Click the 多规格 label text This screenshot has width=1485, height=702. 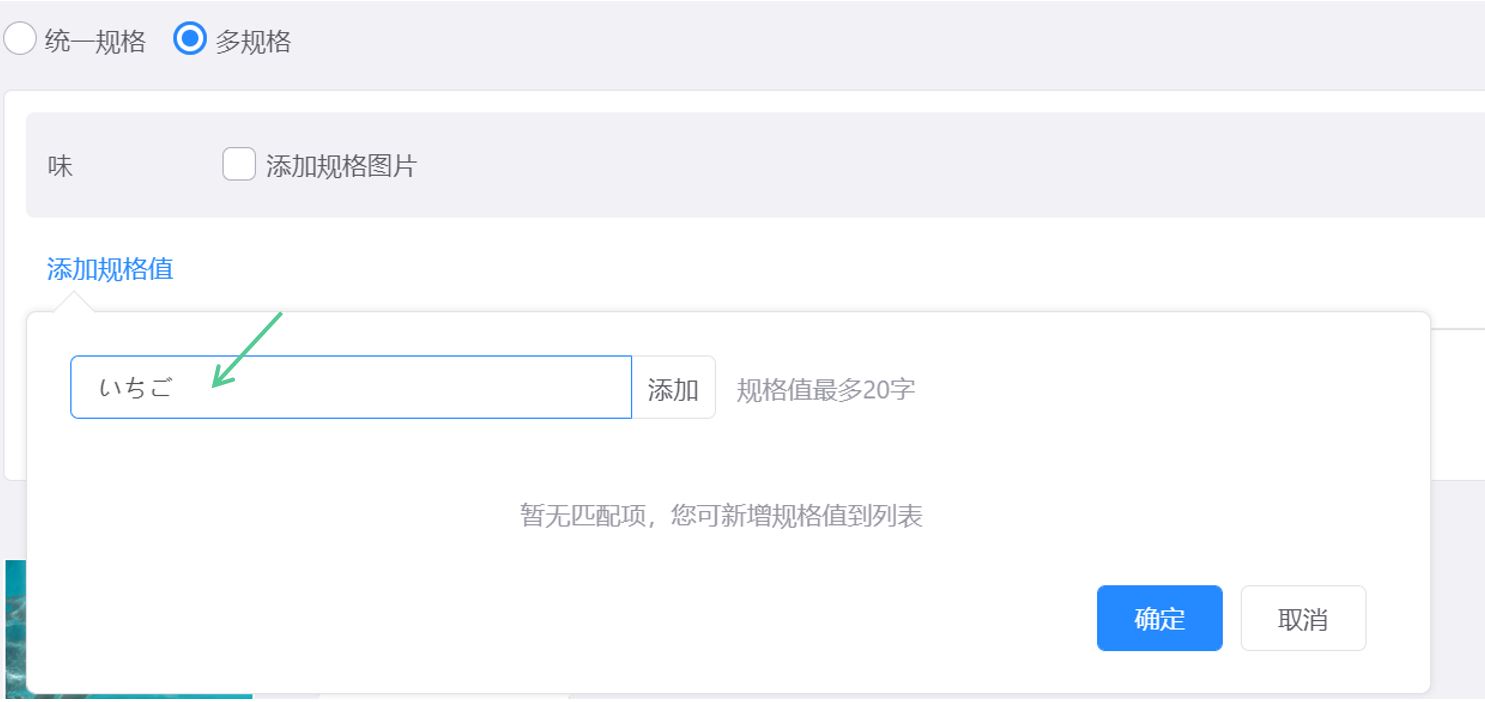point(253,41)
